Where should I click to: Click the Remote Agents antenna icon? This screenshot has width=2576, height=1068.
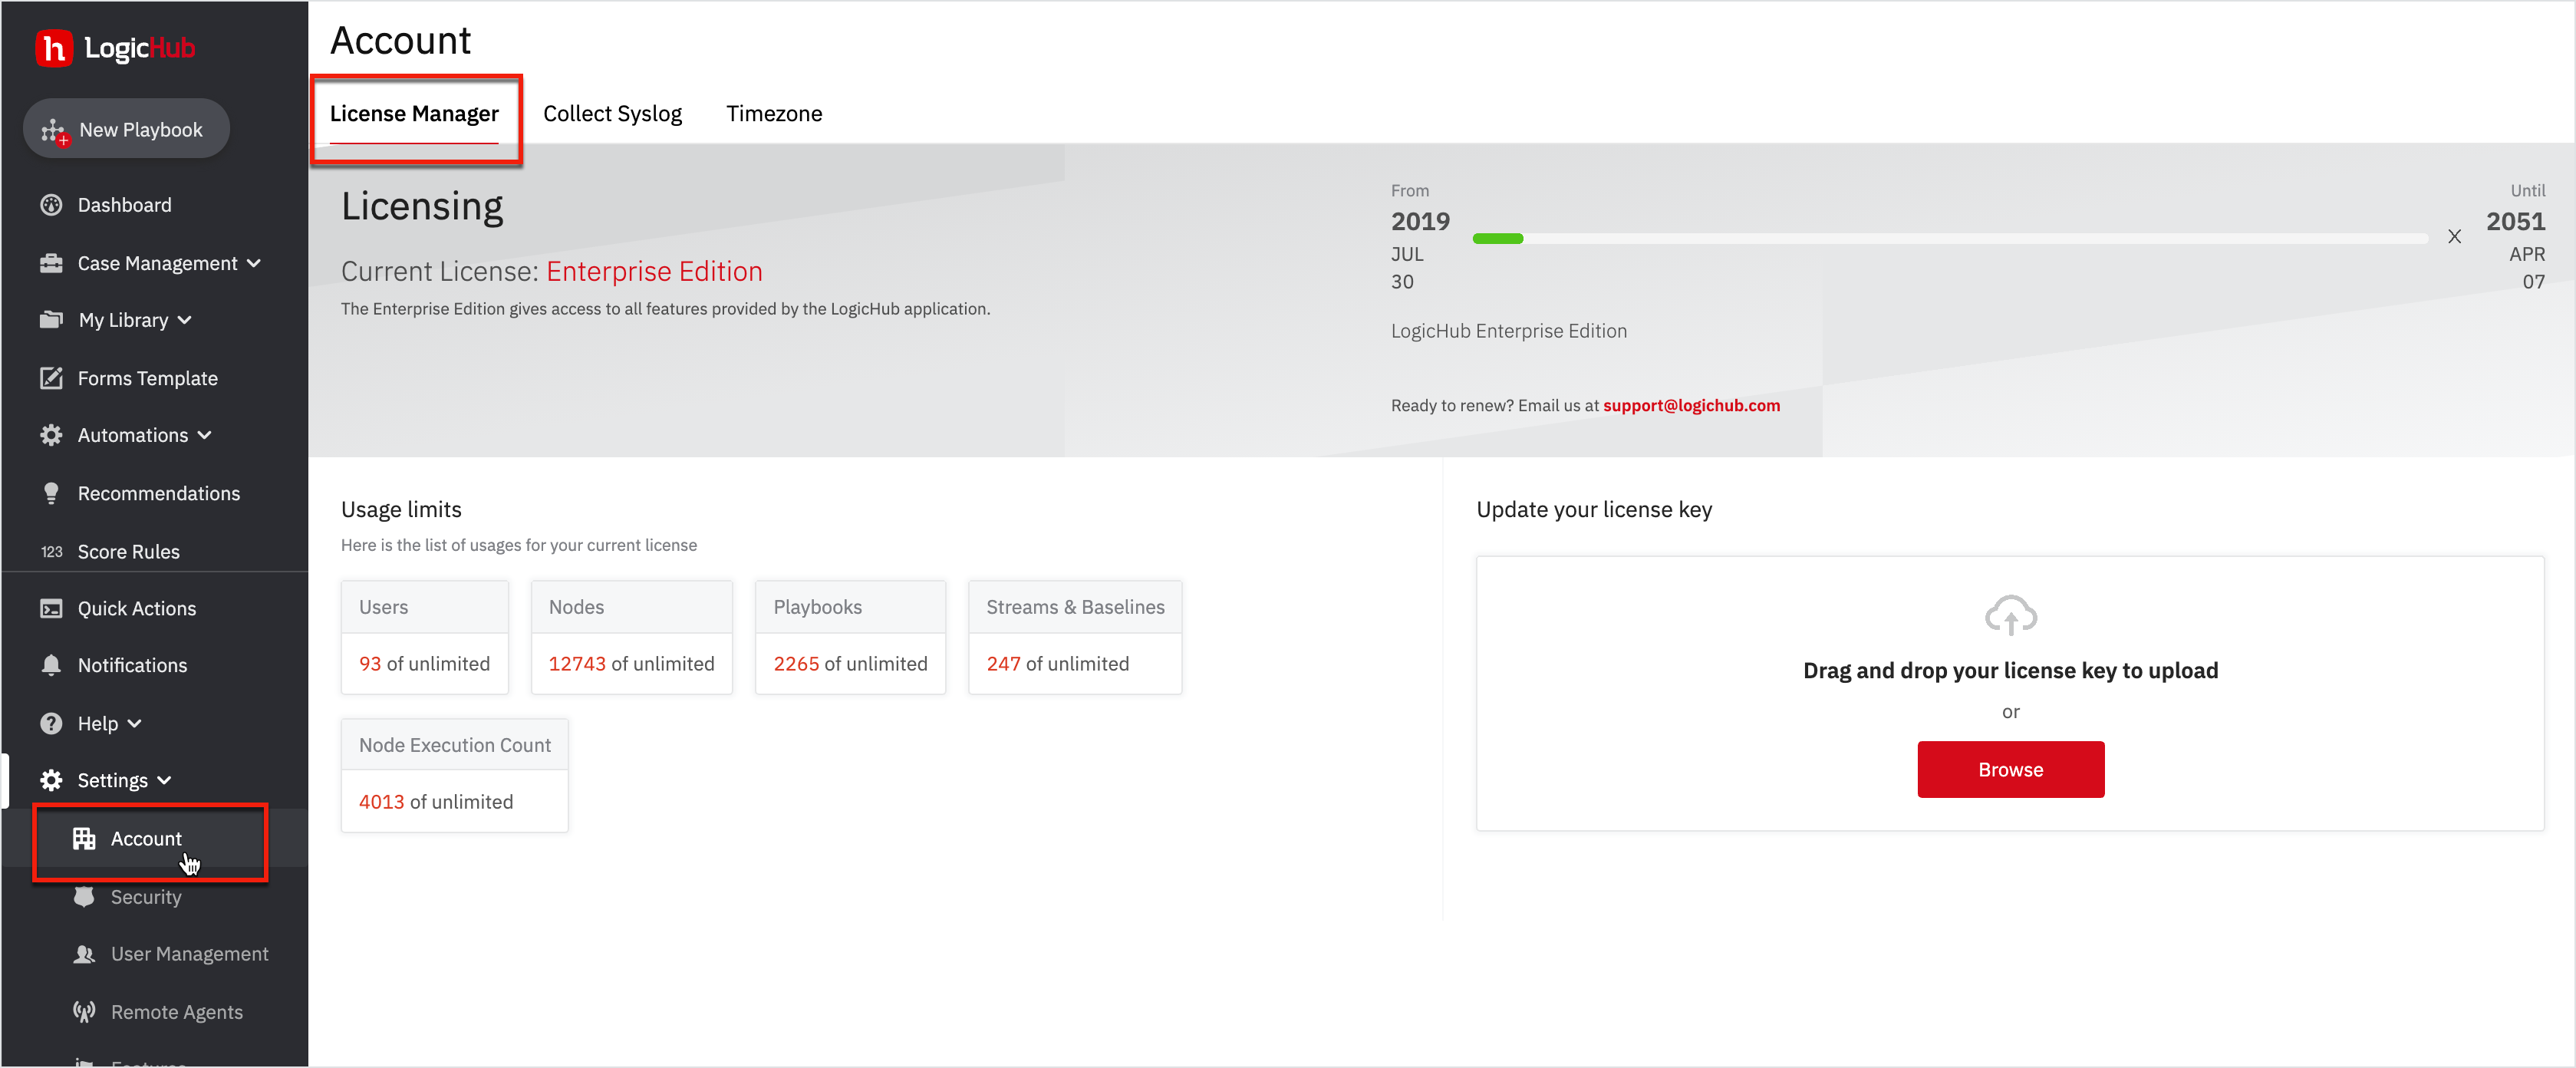[84, 1011]
